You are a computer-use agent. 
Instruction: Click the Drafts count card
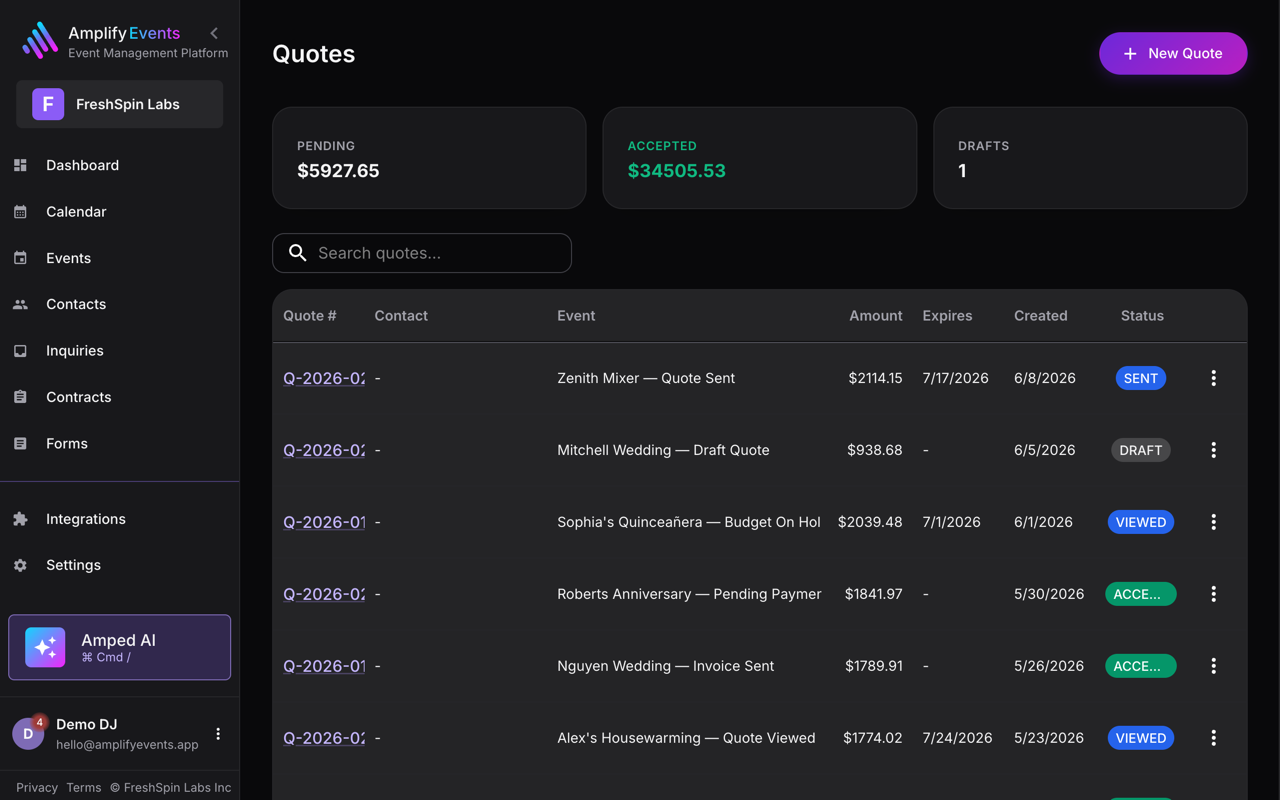click(x=1090, y=158)
